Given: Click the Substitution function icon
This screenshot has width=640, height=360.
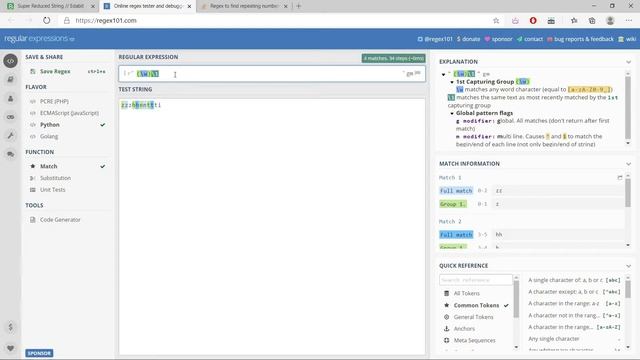Looking at the screenshot, I should (x=33, y=178).
